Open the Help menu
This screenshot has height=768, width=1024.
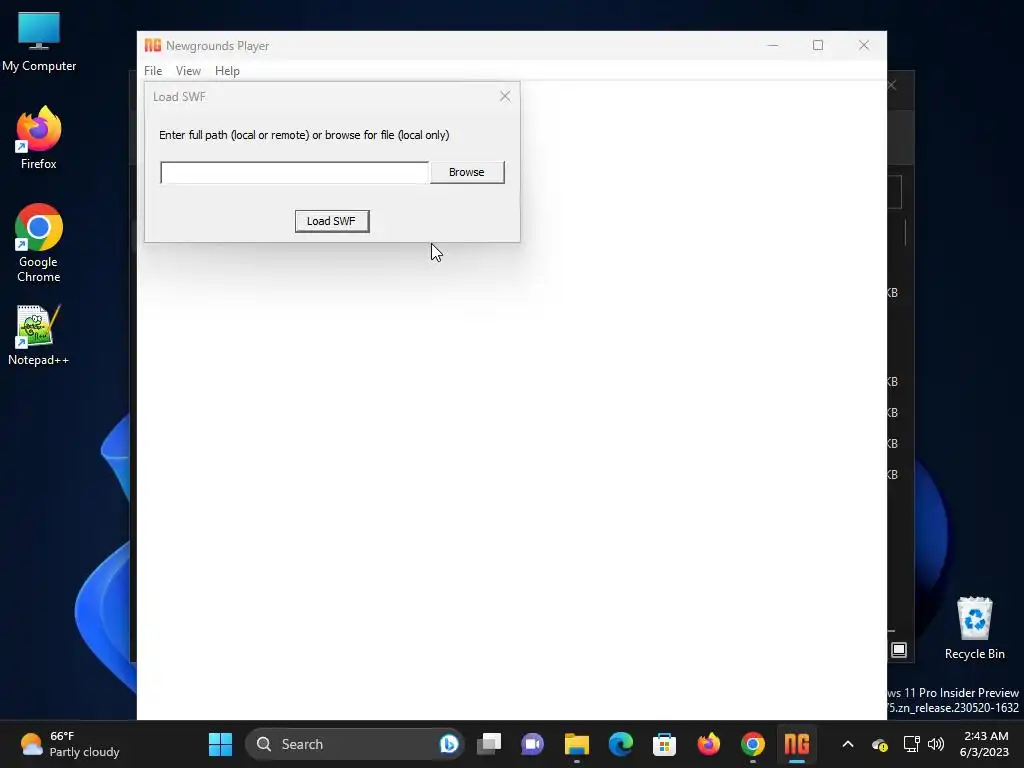click(227, 71)
